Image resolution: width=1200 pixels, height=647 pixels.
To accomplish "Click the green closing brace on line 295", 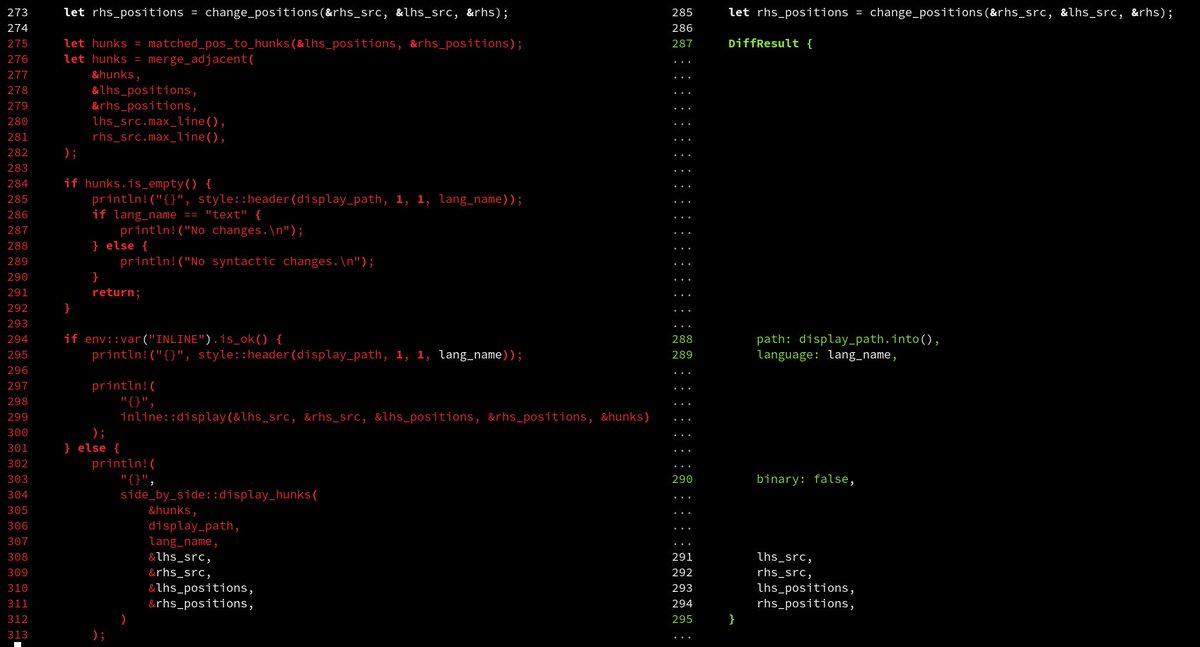I will point(732,620).
